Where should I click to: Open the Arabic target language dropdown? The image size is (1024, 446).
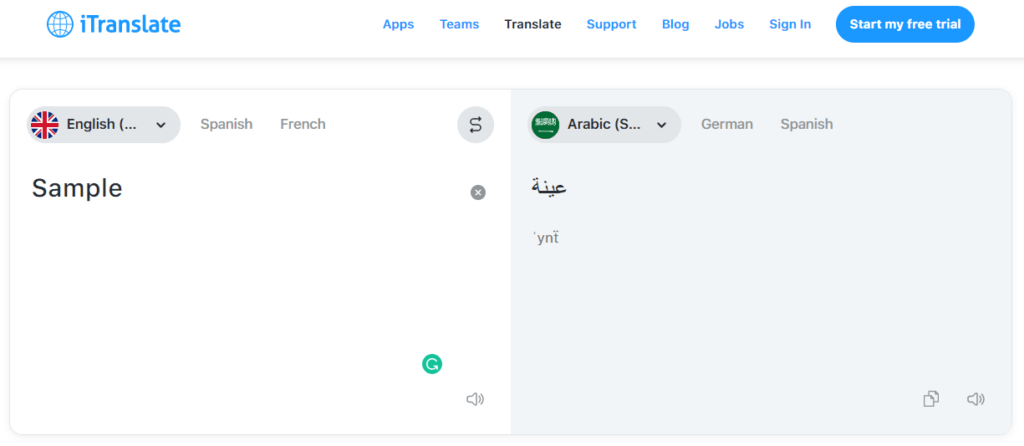661,125
